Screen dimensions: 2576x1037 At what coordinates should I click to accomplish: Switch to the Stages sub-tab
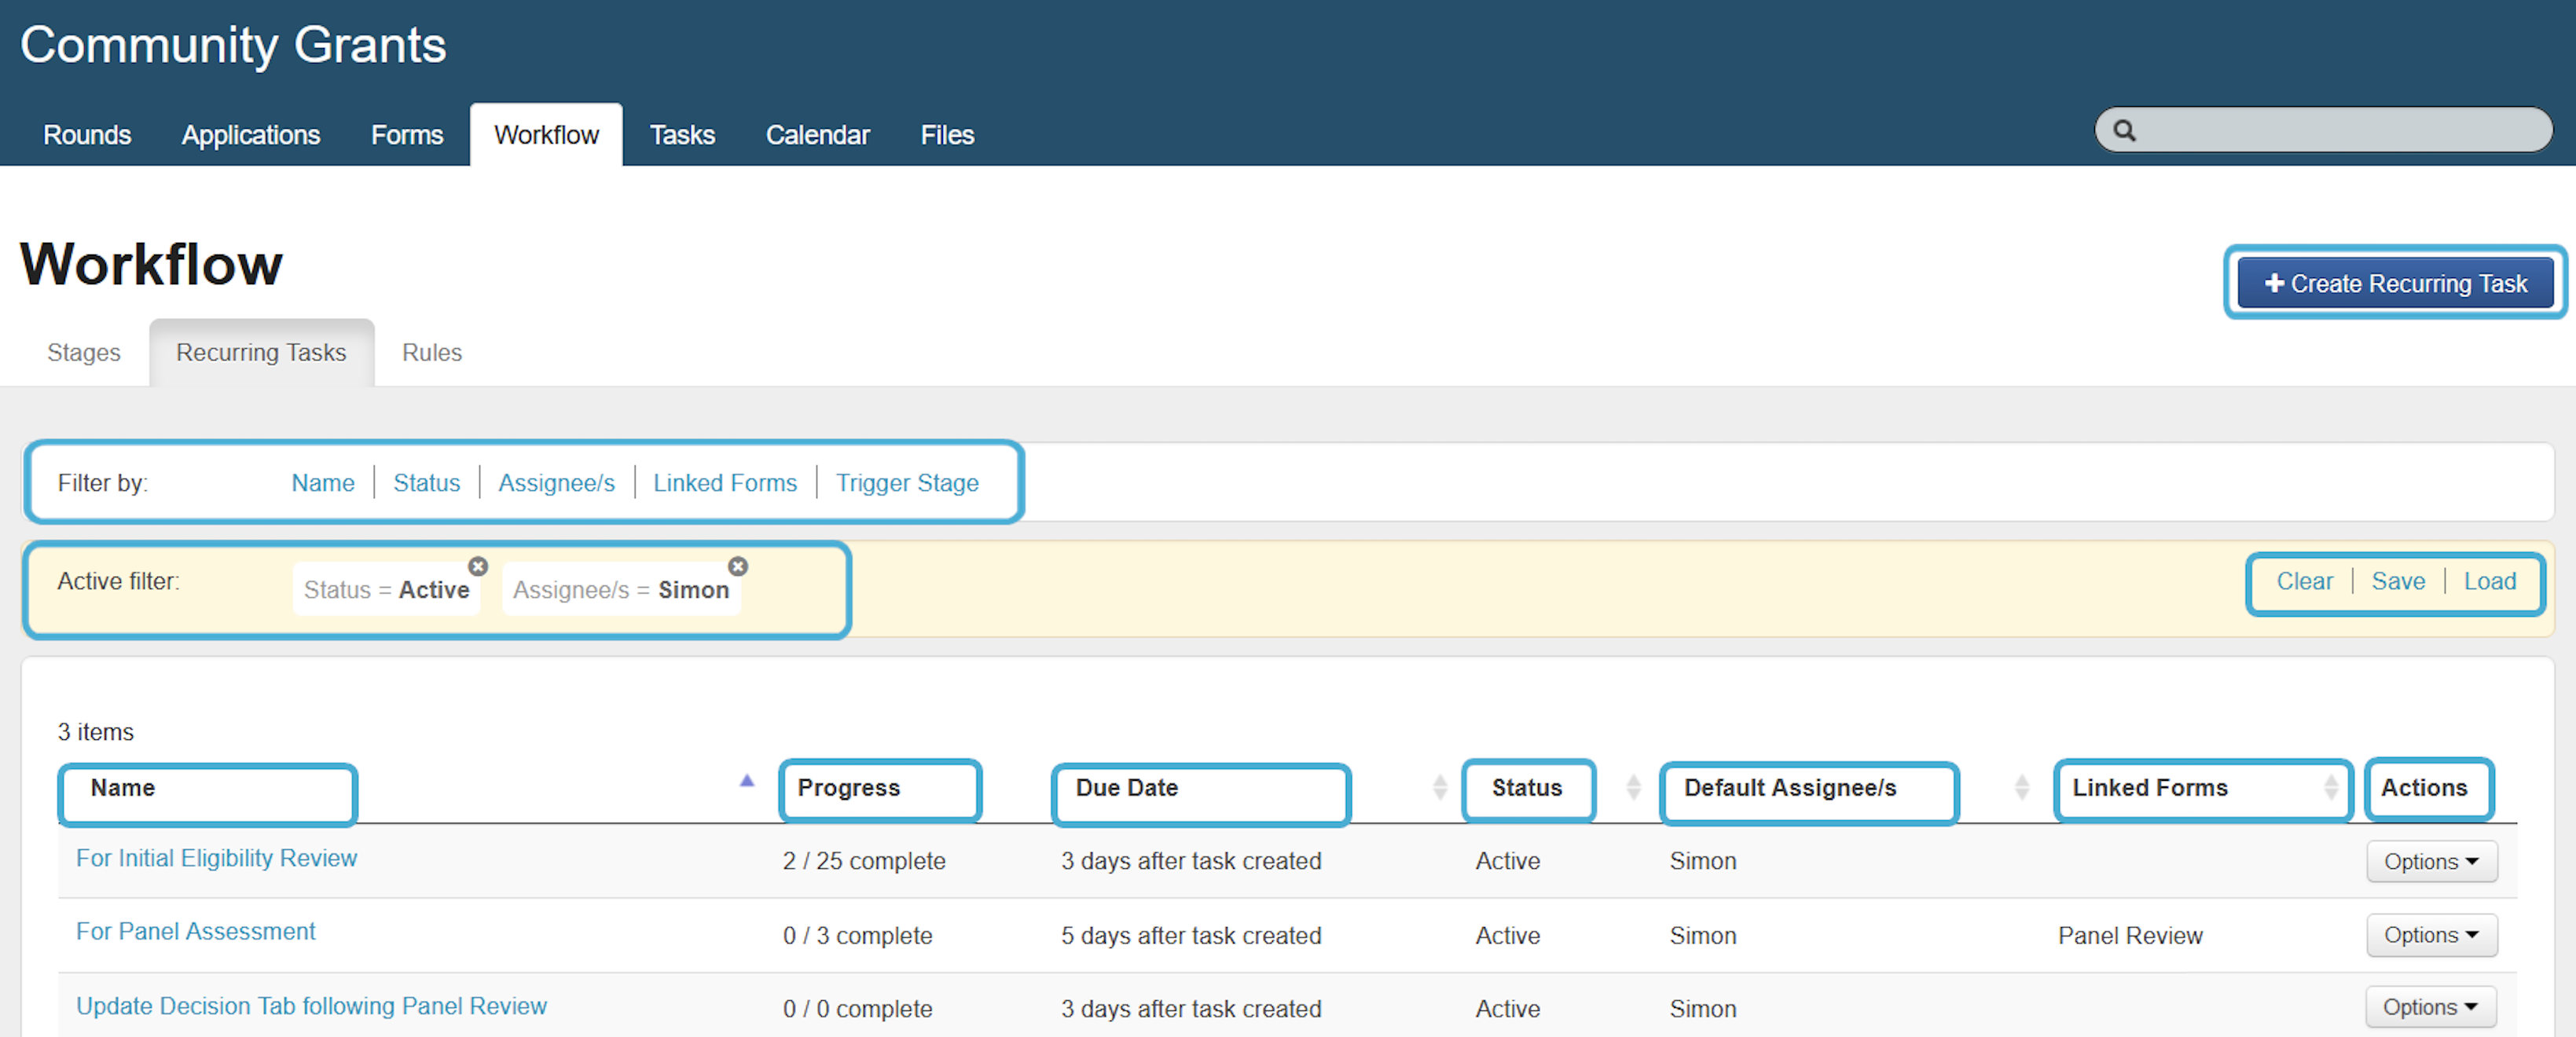coord(83,353)
